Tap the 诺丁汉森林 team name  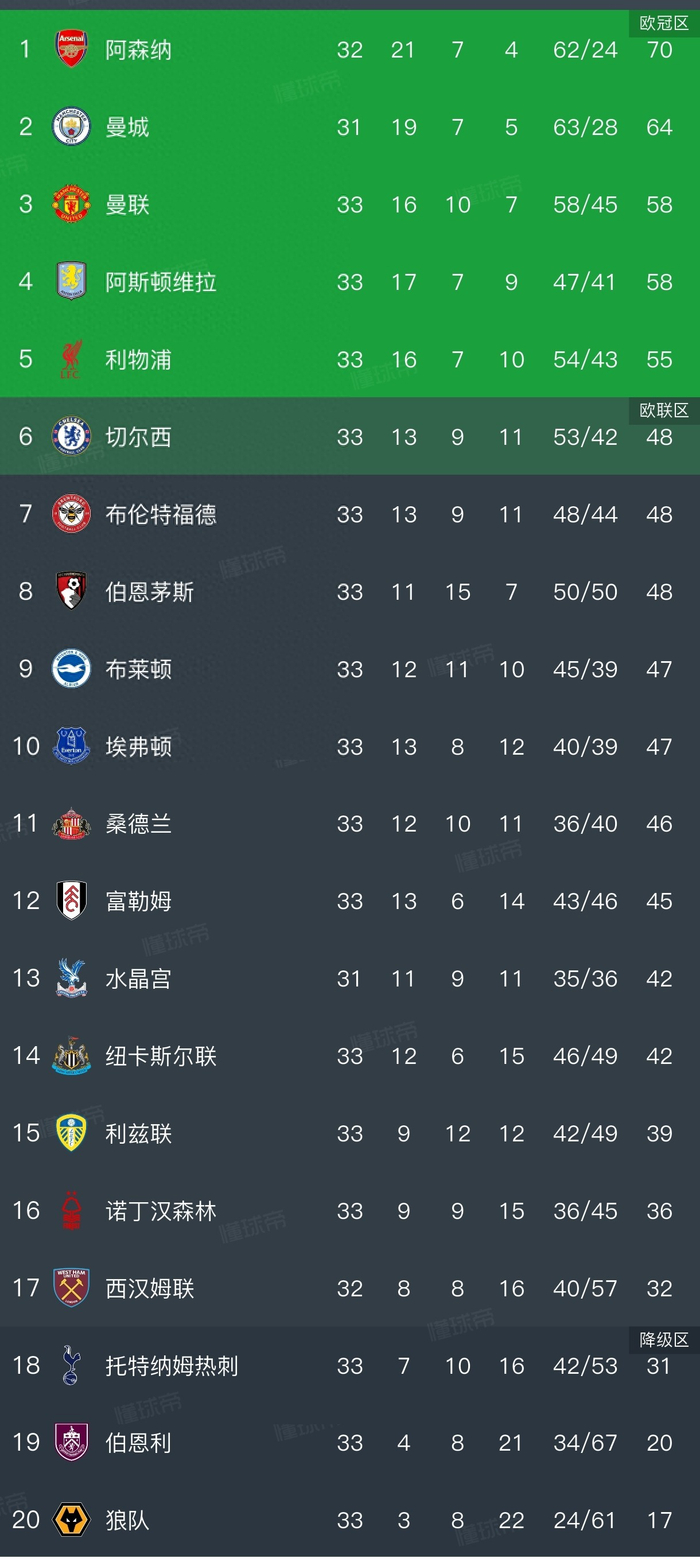(x=161, y=1211)
